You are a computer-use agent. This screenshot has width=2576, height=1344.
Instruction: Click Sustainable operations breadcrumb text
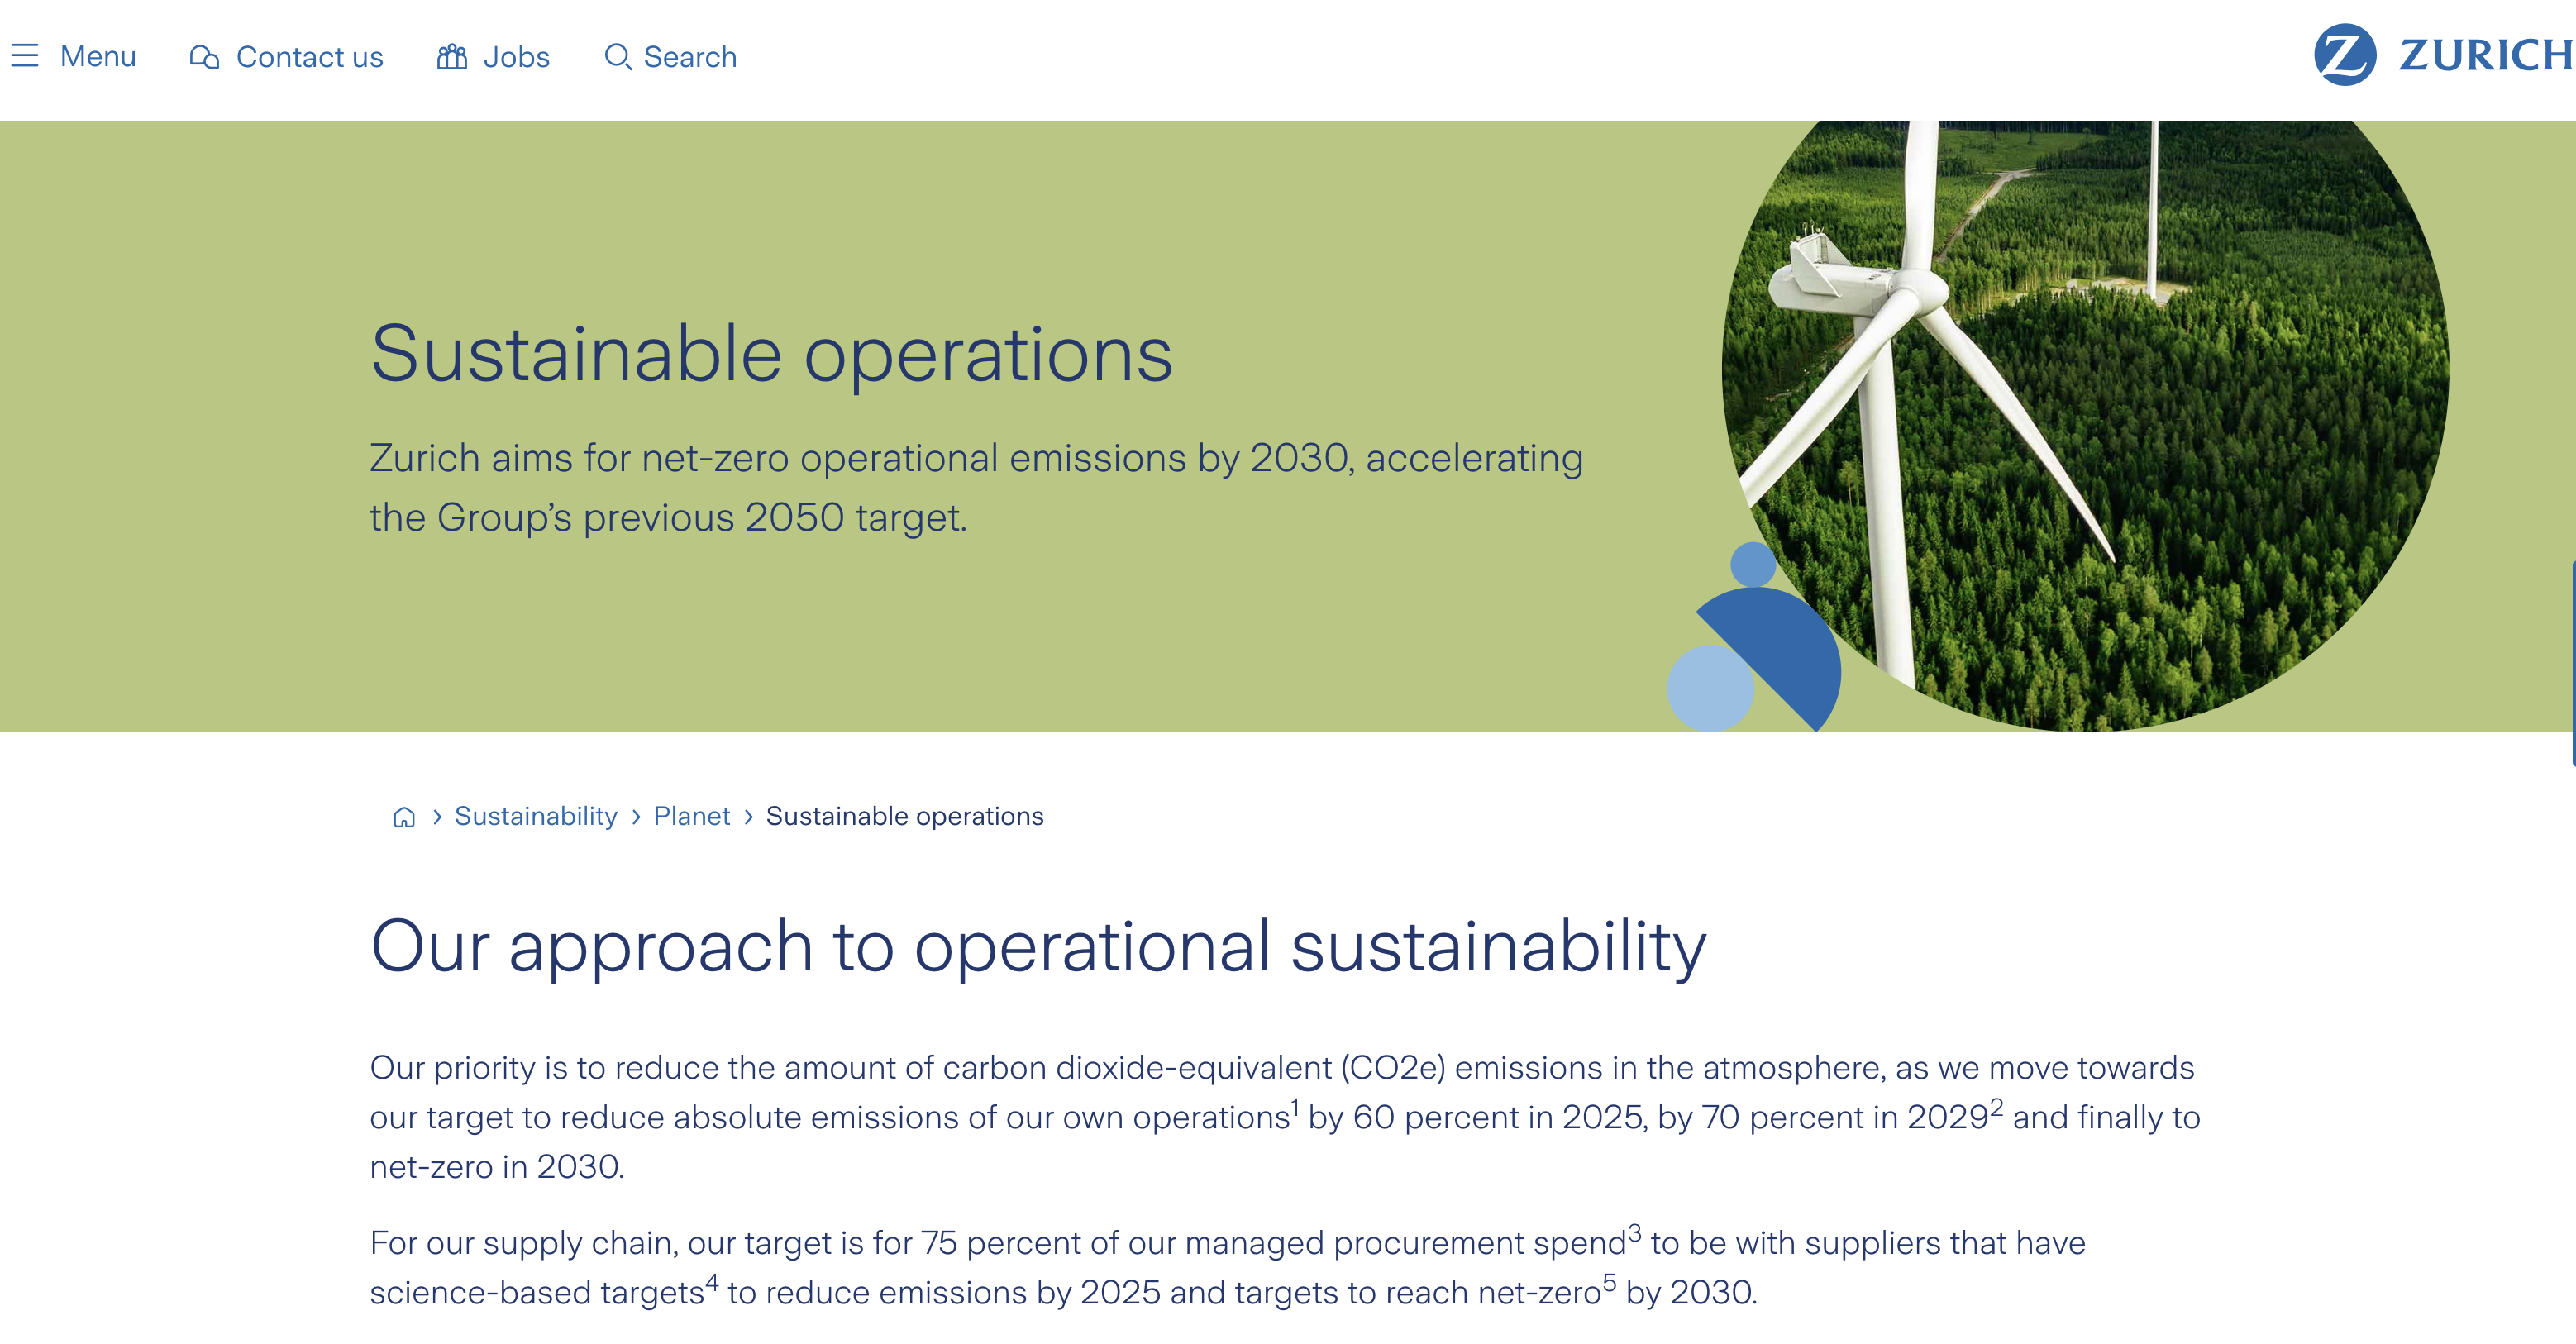[x=904, y=816]
